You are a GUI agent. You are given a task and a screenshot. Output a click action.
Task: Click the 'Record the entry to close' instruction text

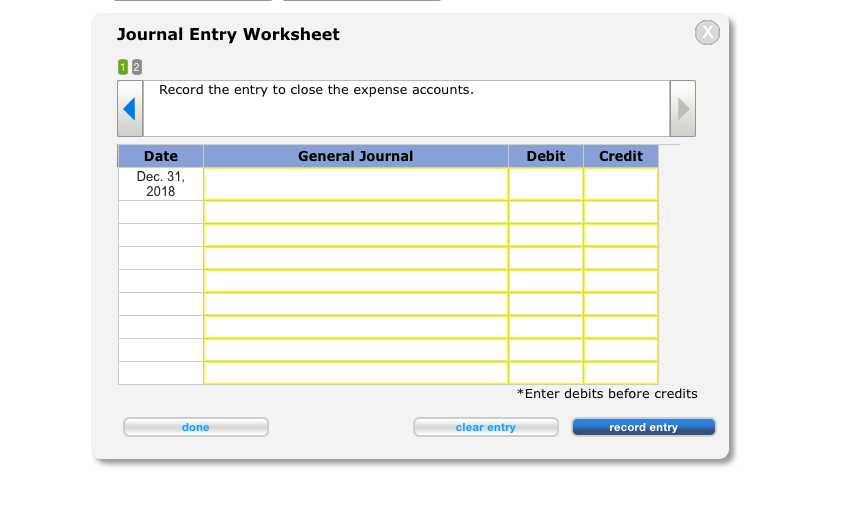click(x=316, y=90)
